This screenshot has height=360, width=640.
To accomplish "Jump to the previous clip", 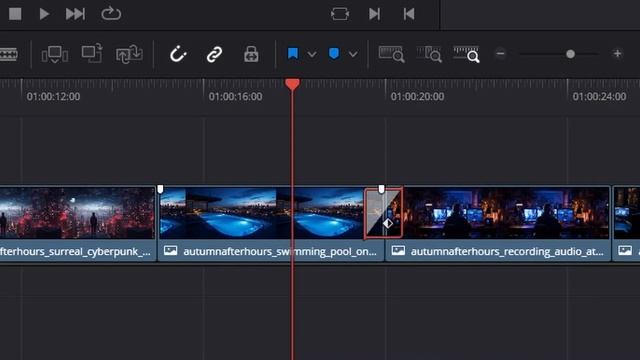I will [x=409, y=14].
